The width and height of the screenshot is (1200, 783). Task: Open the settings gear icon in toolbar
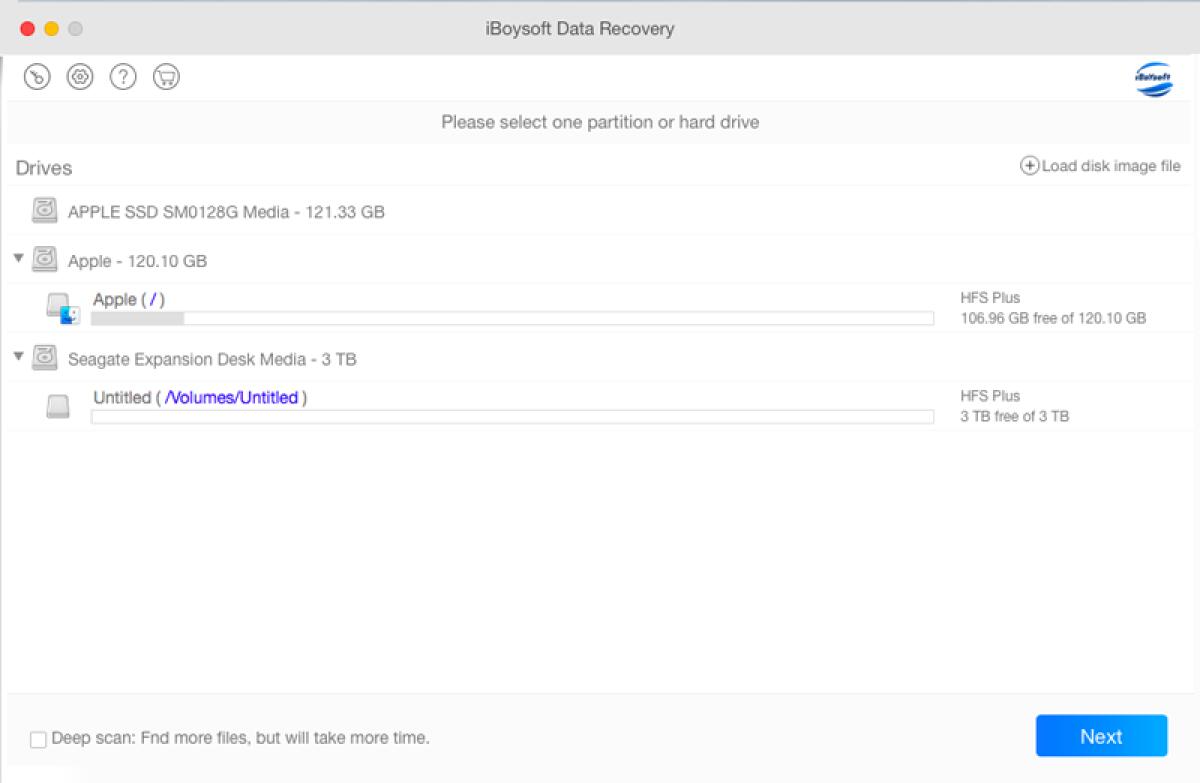[80, 77]
